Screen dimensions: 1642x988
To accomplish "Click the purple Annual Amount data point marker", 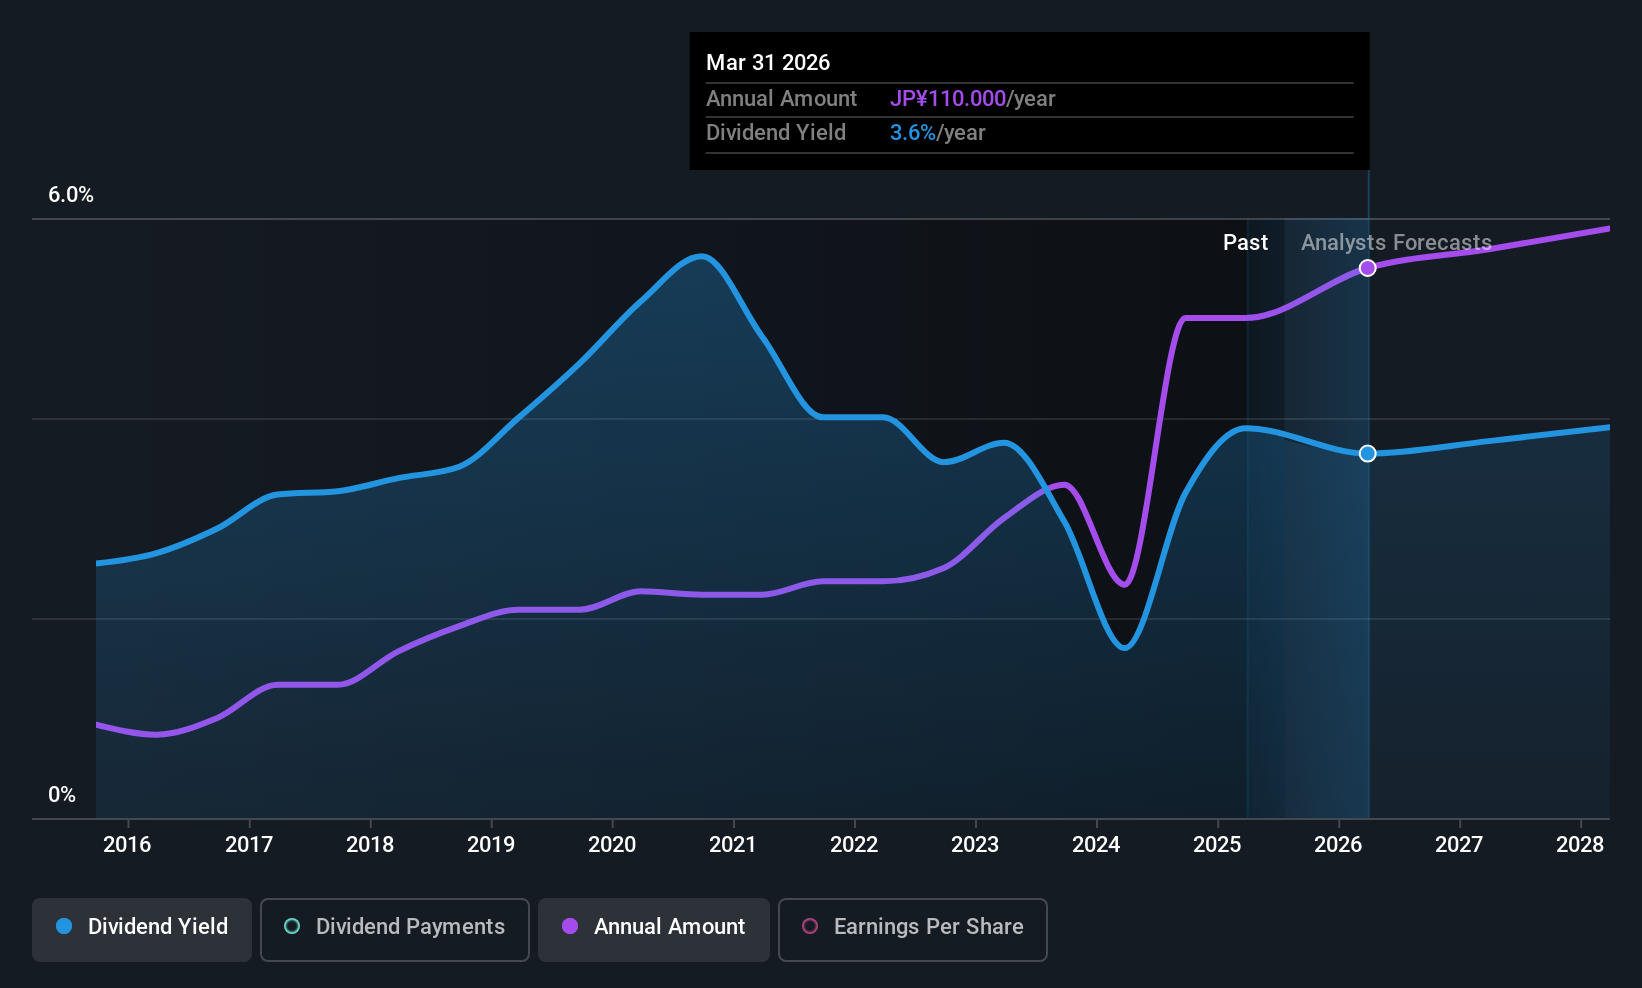I will pyautogui.click(x=1367, y=268).
